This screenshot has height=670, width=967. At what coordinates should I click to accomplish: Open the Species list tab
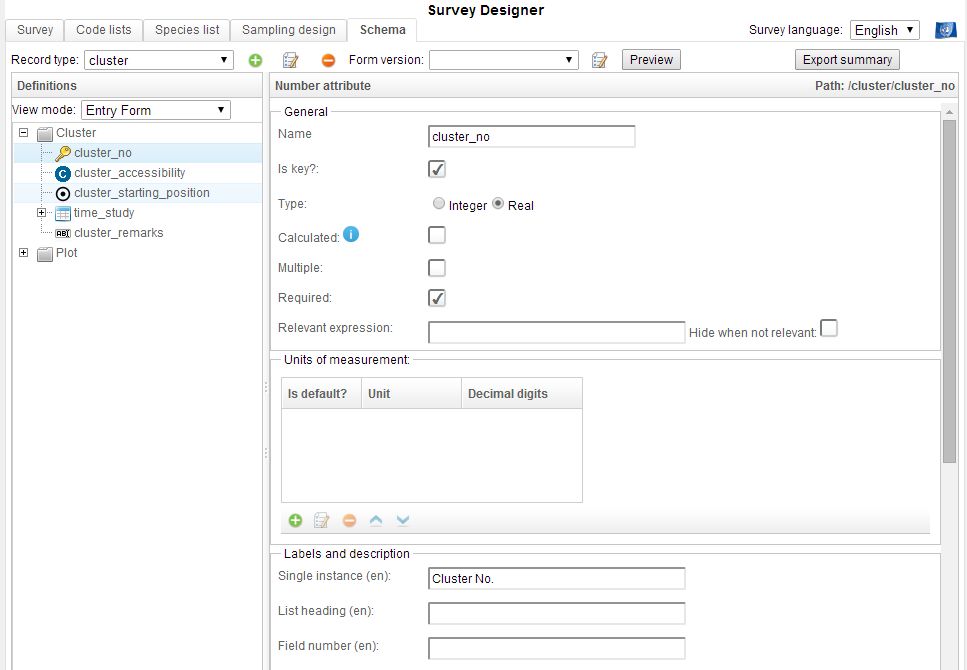(x=187, y=30)
